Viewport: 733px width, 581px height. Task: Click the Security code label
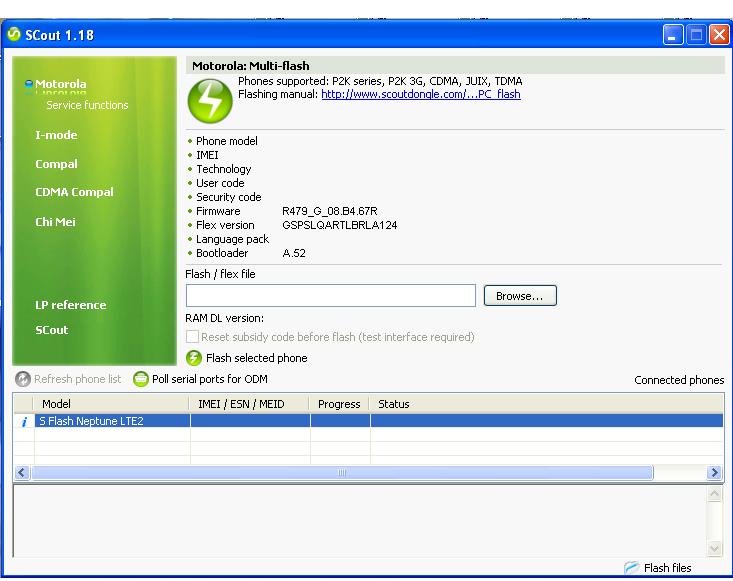pos(229,197)
